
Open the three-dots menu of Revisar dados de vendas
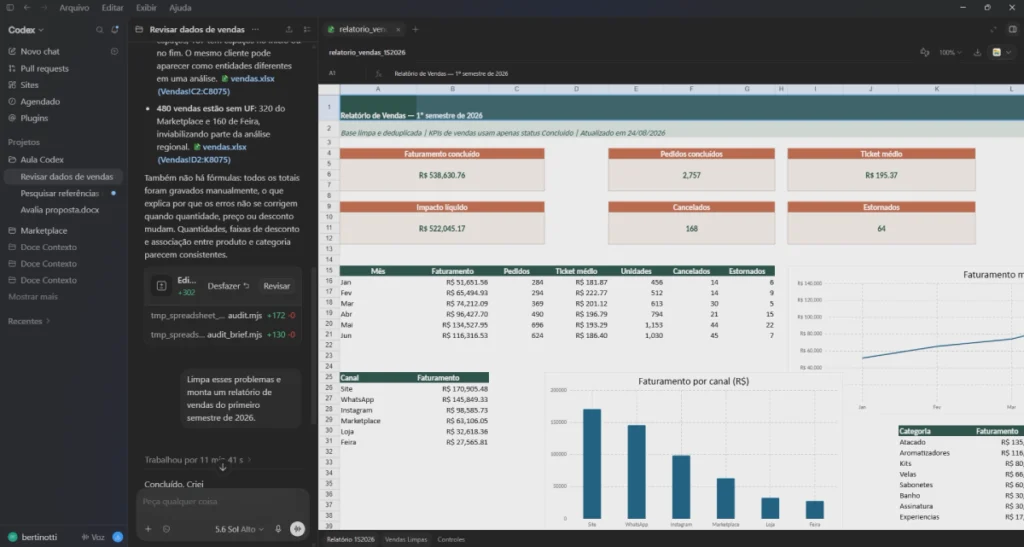(255, 29)
